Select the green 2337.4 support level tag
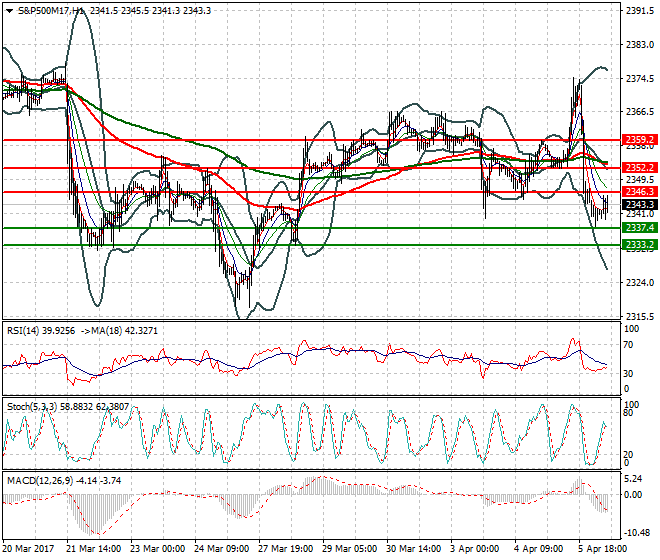 point(638,228)
